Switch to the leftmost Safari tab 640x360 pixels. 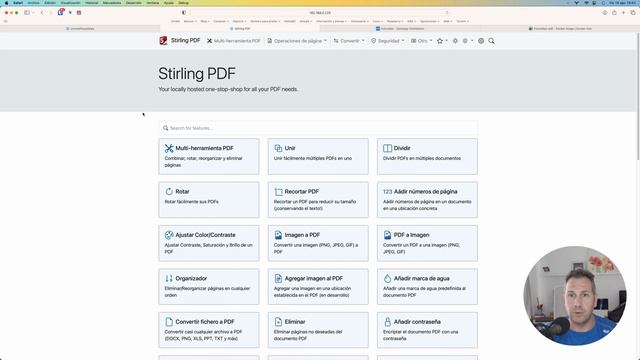(x=81, y=29)
